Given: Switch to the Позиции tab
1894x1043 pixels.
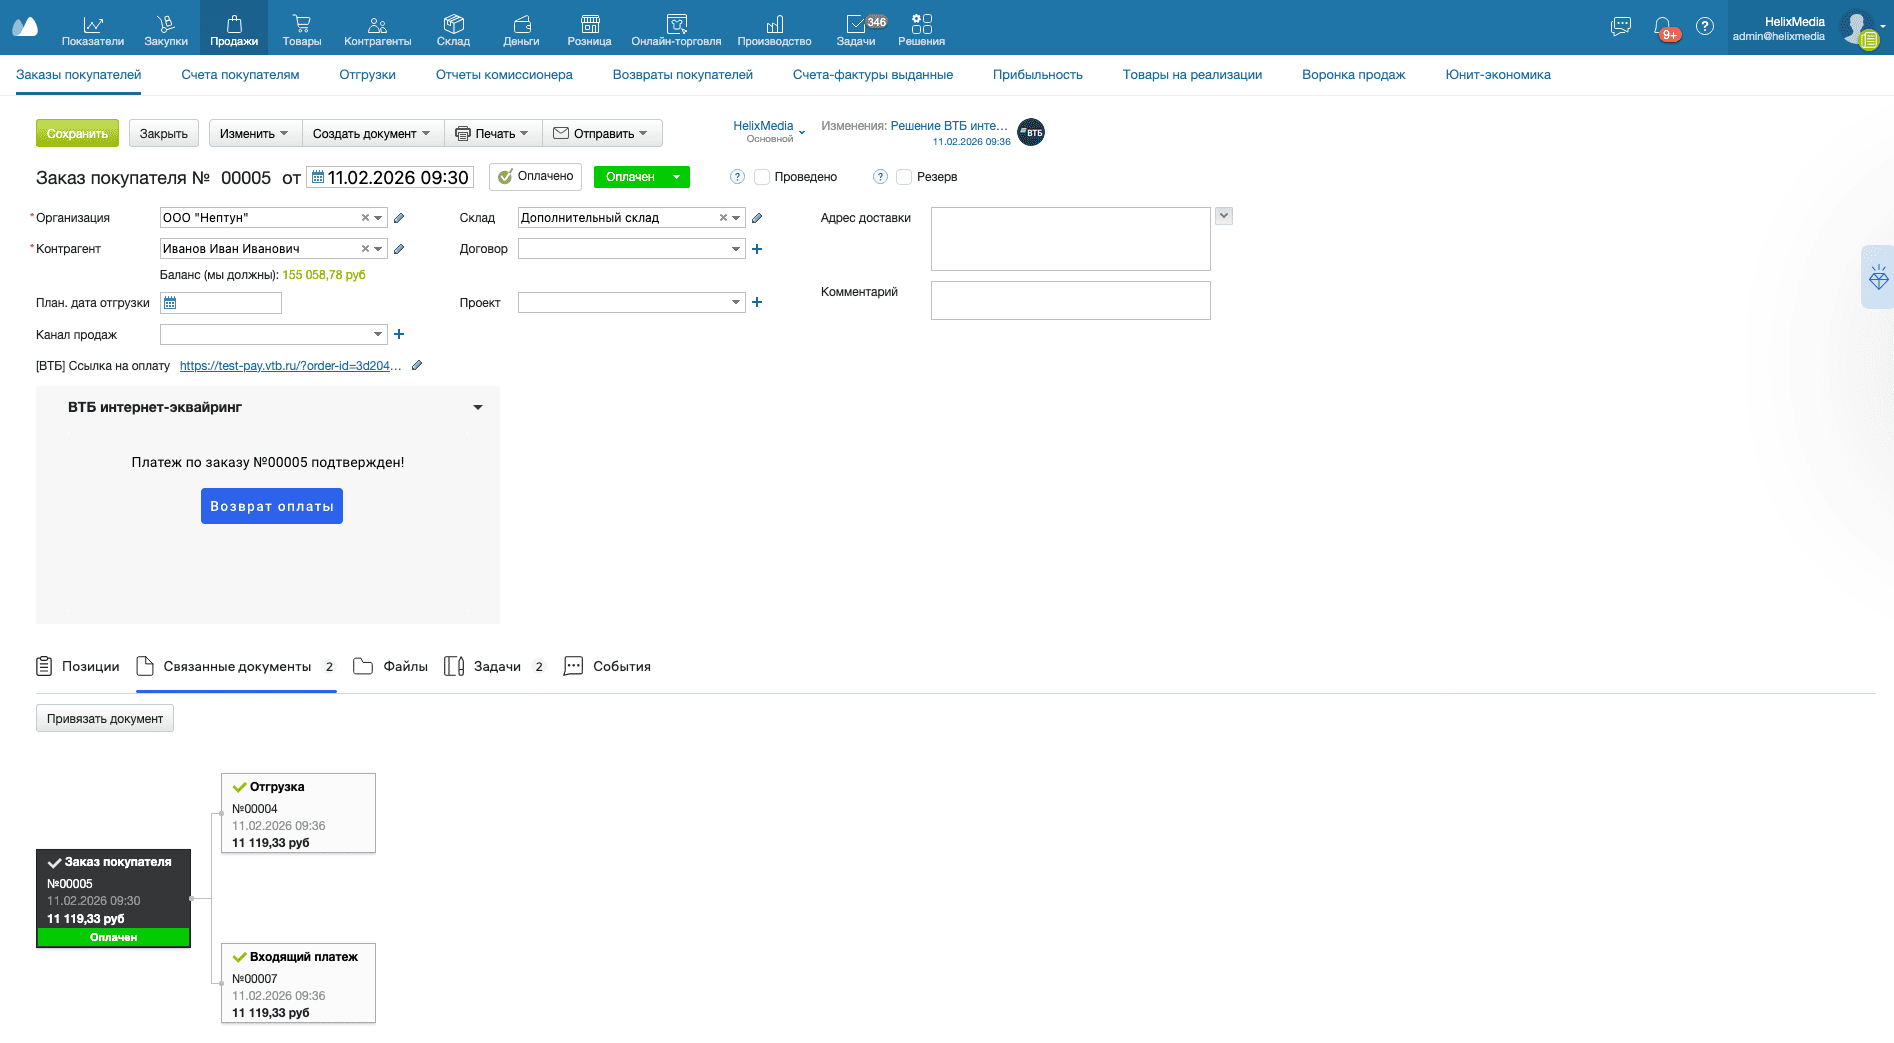Looking at the screenshot, I should coord(78,667).
